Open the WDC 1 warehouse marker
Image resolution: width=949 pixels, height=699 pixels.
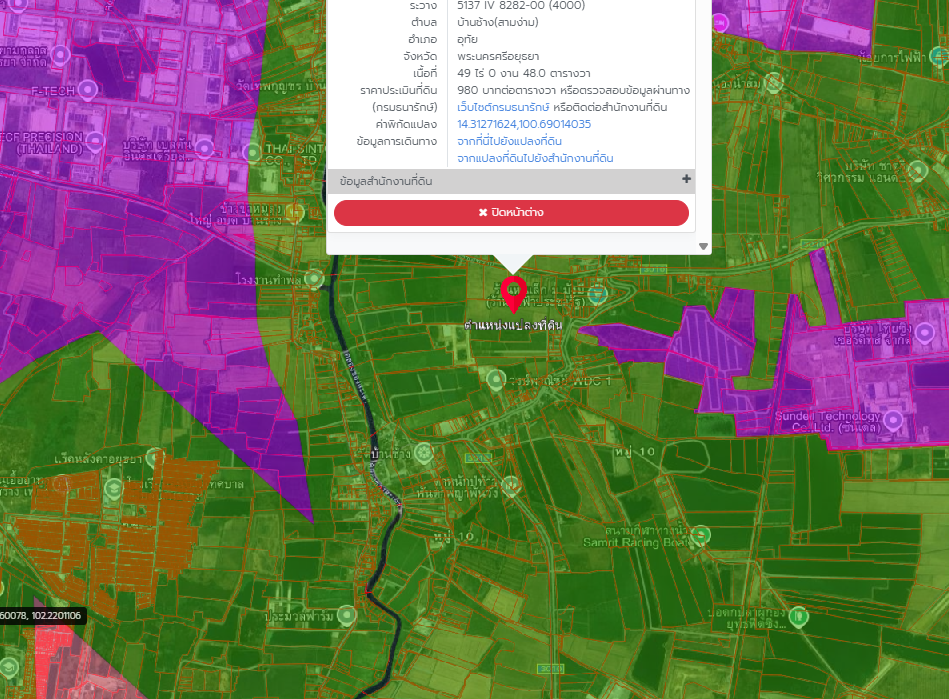pyautogui.click(x=496, y=380)
